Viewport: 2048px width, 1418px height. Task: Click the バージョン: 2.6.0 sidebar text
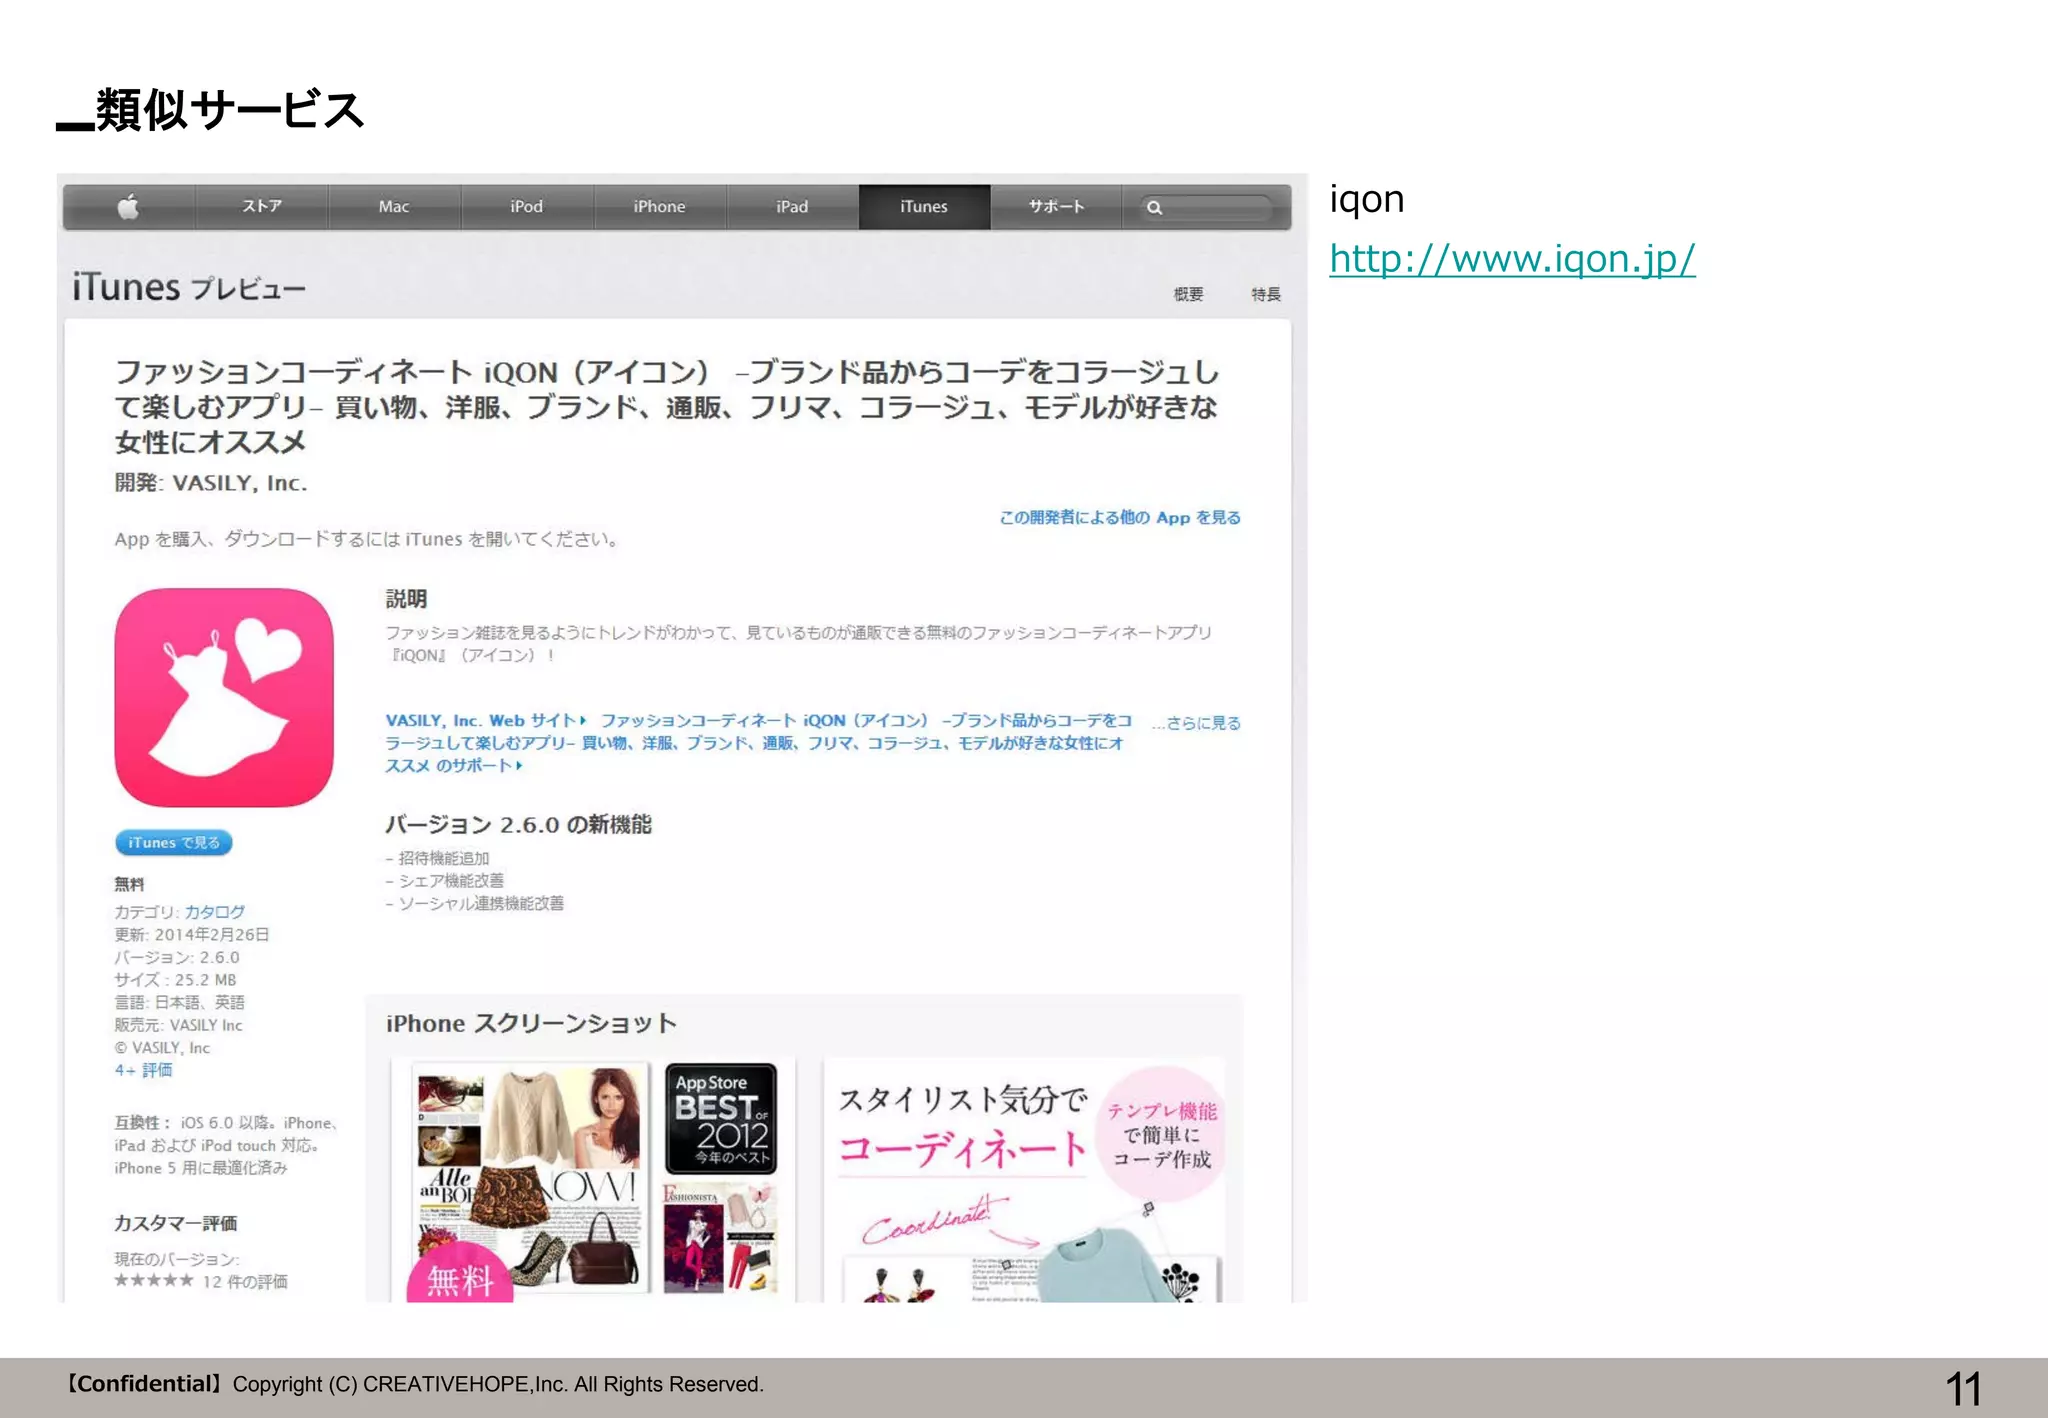[177, 957]
